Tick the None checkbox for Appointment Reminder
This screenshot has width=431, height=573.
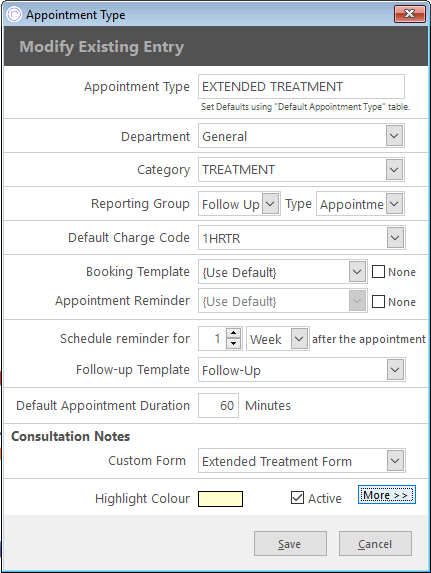378,301
